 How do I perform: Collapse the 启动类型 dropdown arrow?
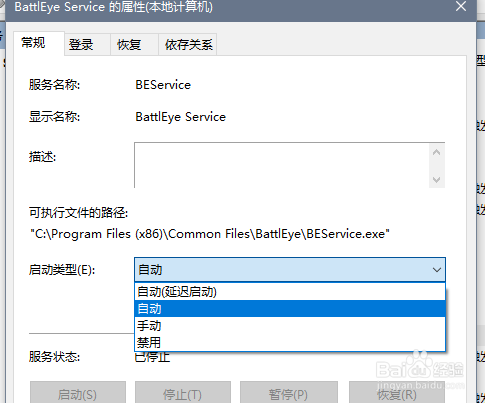click(x=436, y=269)
